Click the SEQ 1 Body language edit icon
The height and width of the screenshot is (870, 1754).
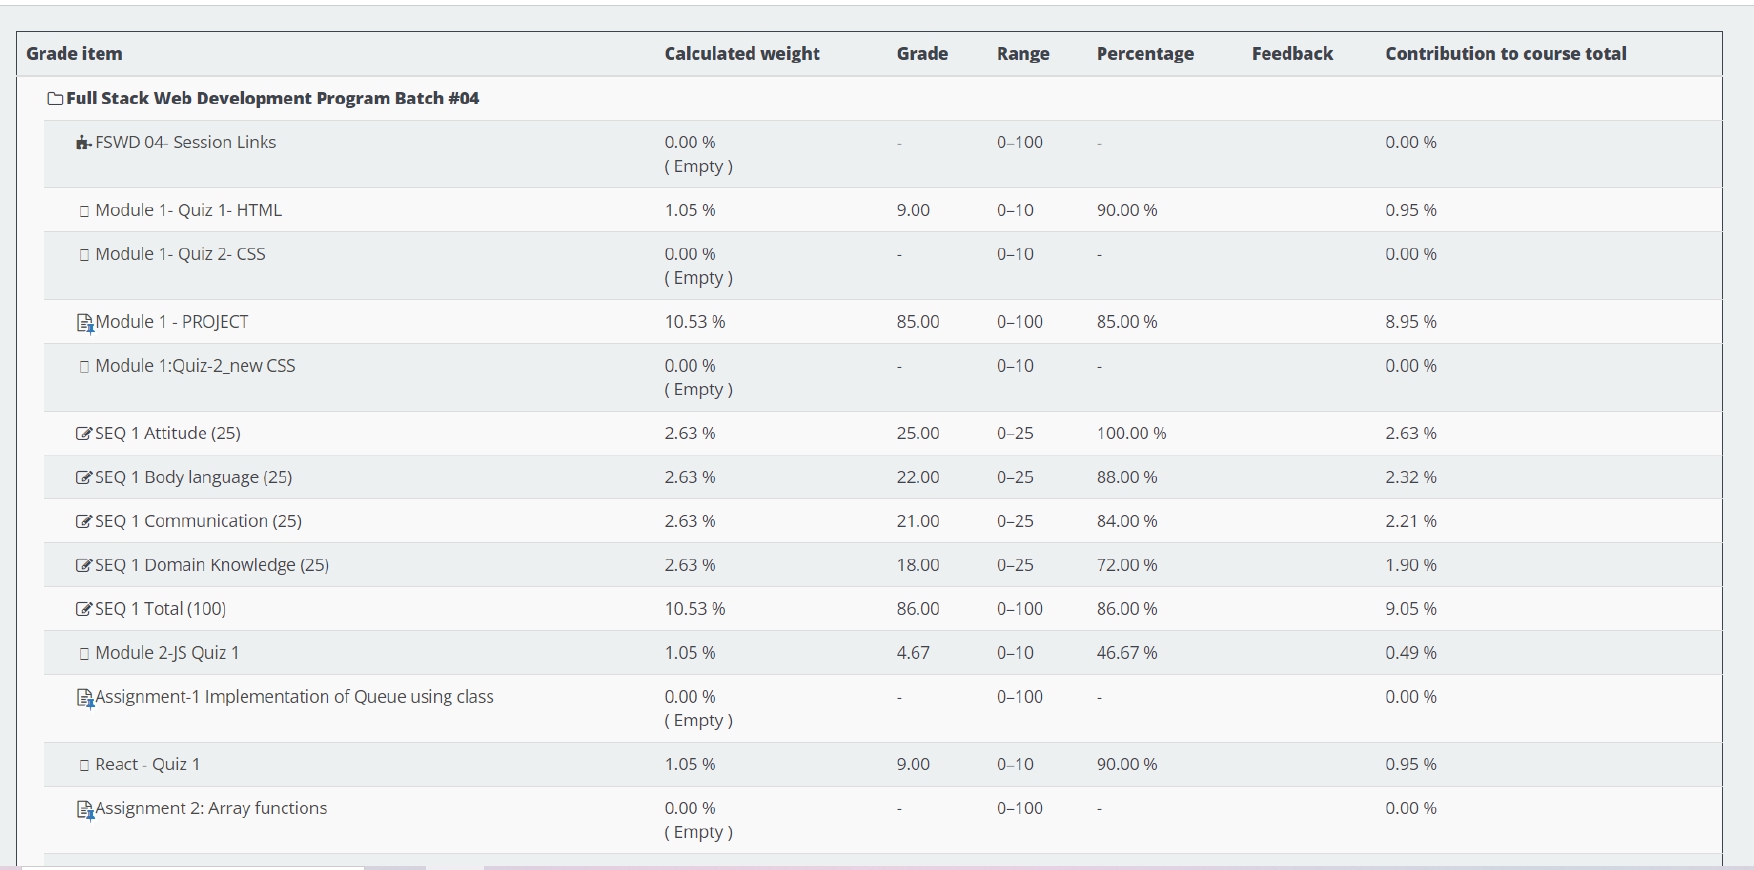point(84,478)
